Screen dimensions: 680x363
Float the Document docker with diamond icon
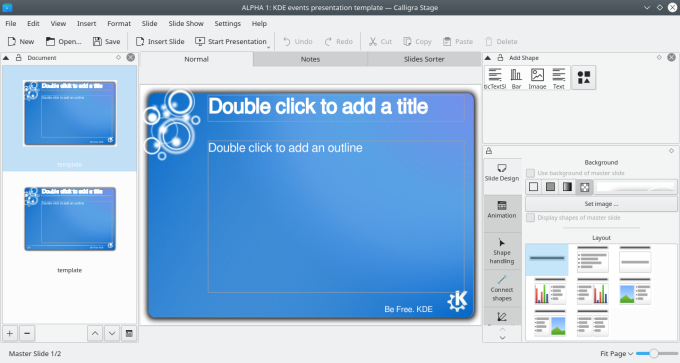click(x=118, y=57)
